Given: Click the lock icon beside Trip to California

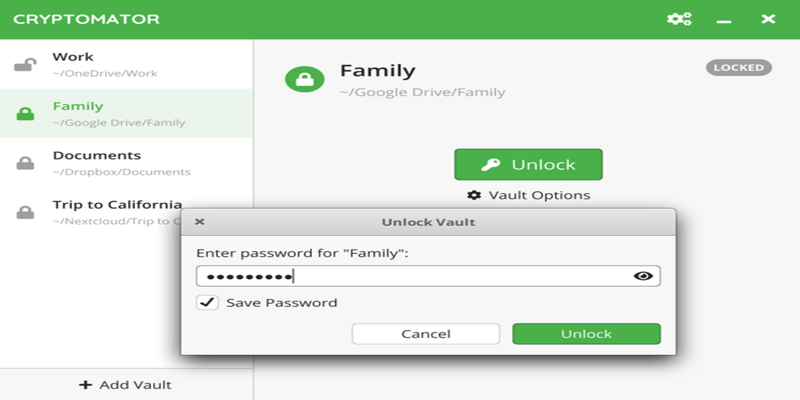Looking at the screenshot, I should point(25,212).
